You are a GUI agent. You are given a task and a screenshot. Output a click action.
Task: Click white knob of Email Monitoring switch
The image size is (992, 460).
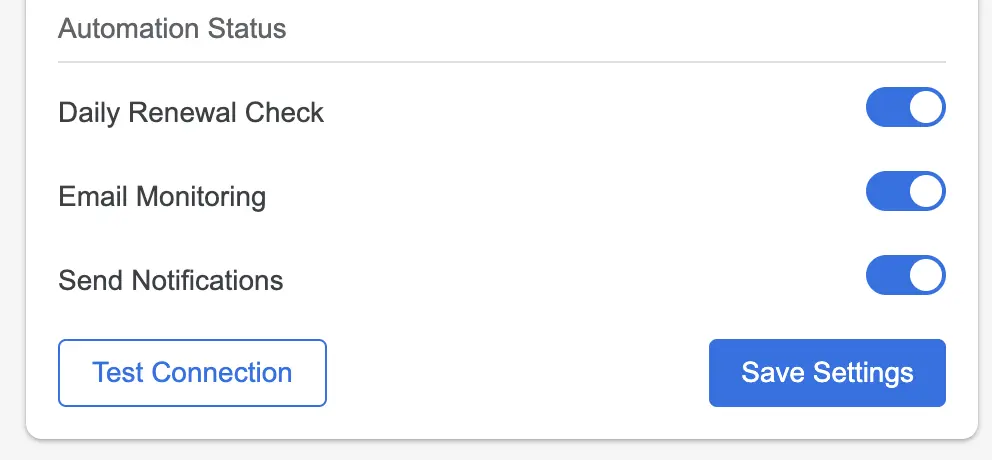click(926, 191)
